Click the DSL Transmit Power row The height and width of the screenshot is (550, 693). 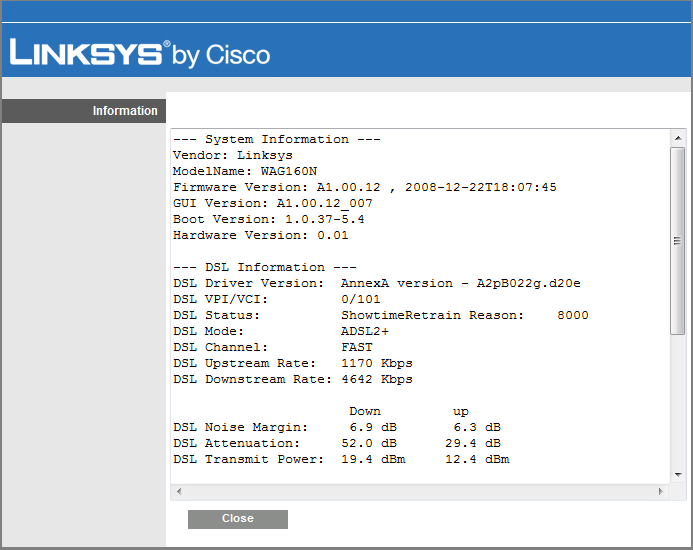point(341,459)
